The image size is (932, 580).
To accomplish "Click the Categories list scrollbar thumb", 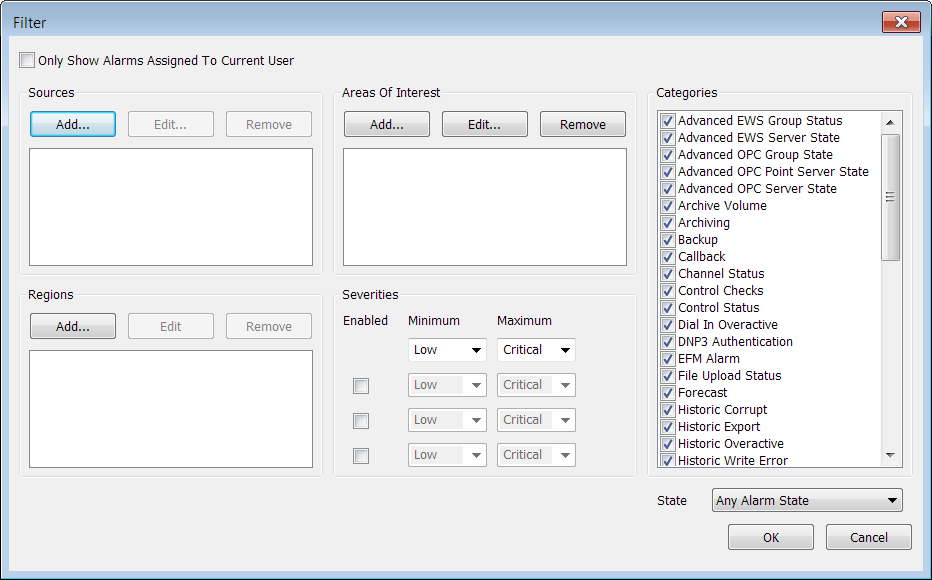I will [x=890, y=196].
